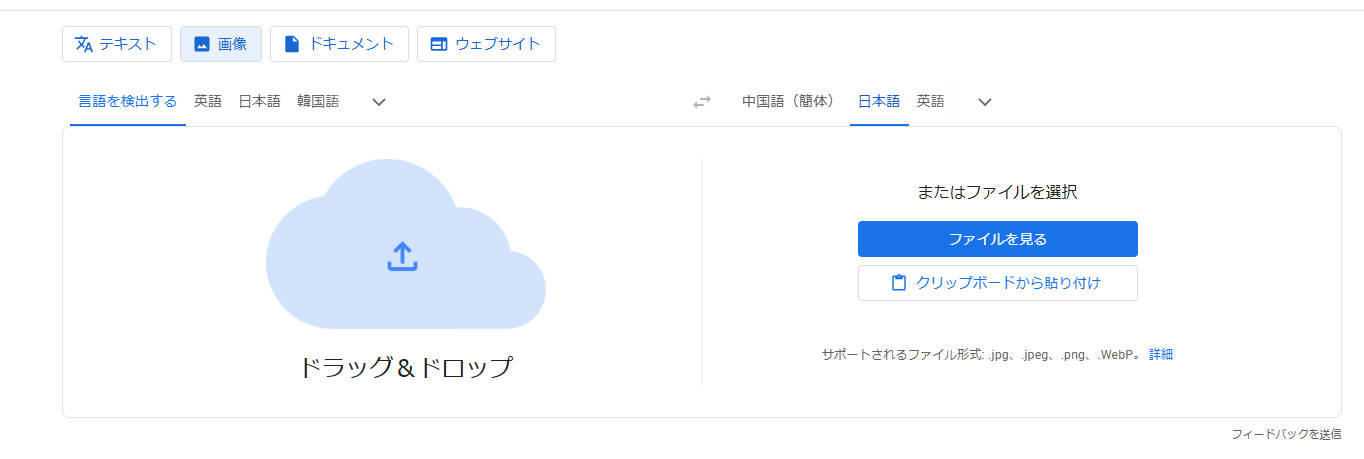Click the clipboard icon for paste
This screenshot has height=459, width=1364.
point(899,283)
